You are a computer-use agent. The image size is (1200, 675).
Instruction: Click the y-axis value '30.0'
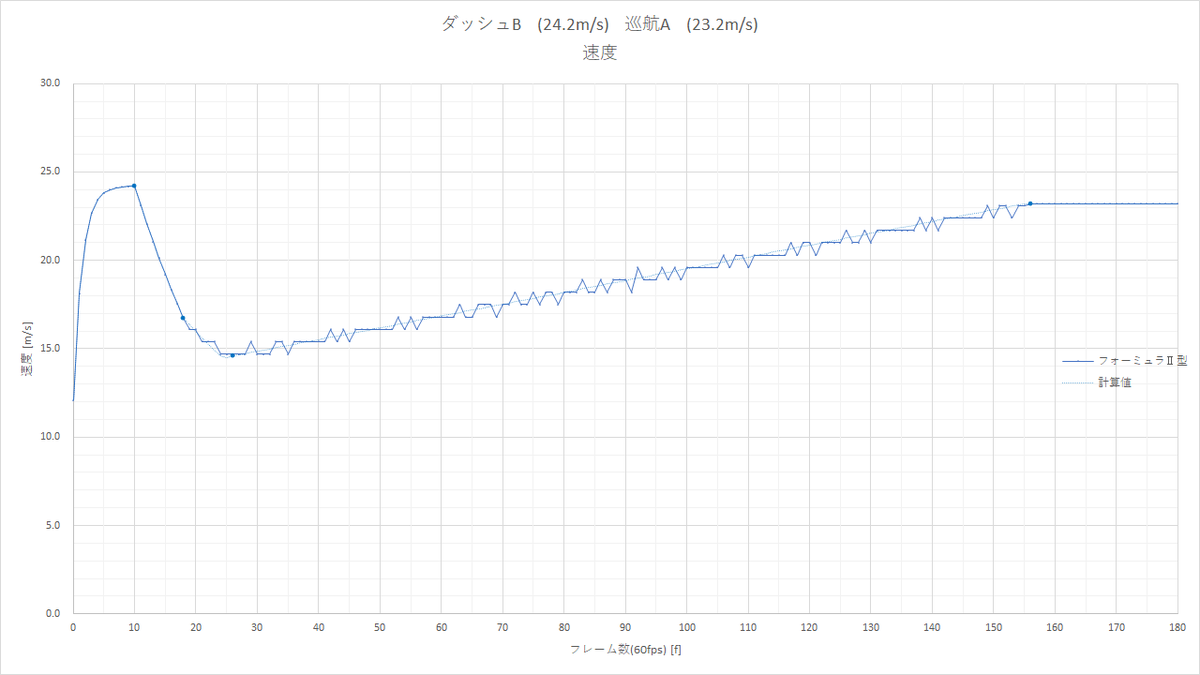(50, 83)
